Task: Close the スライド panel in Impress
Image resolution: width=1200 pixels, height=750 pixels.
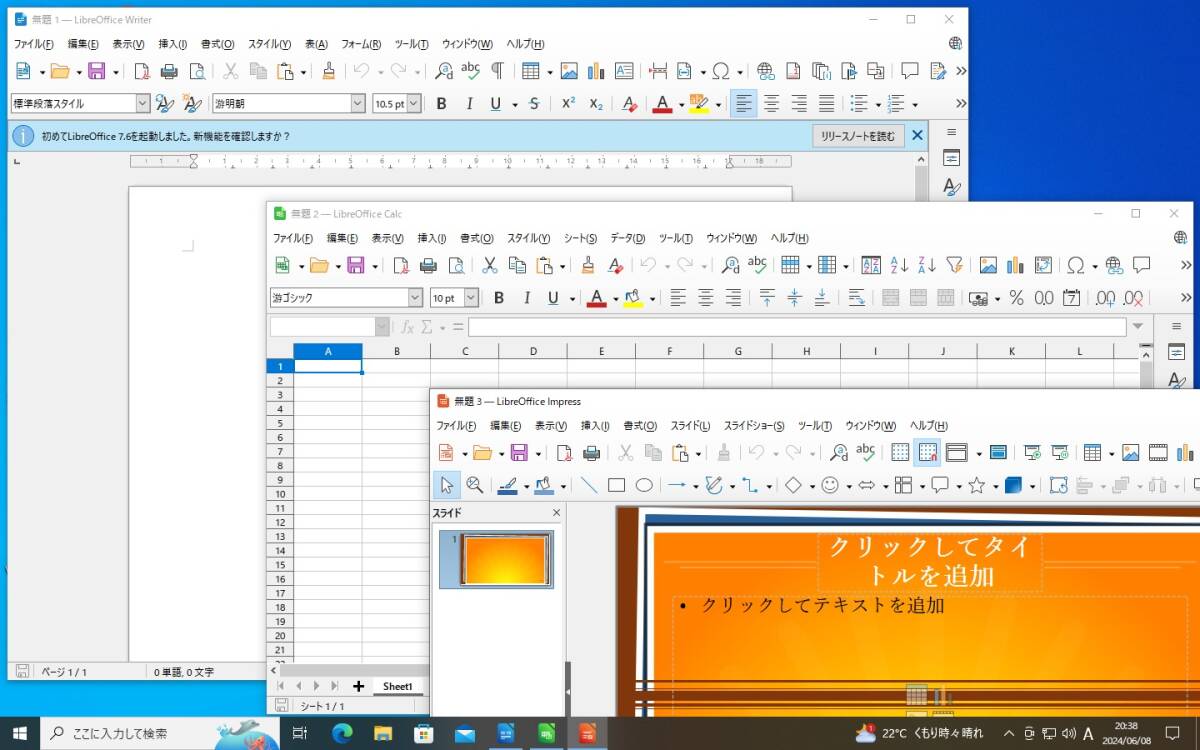Action: pyautogui.click(x=557, y=513)
